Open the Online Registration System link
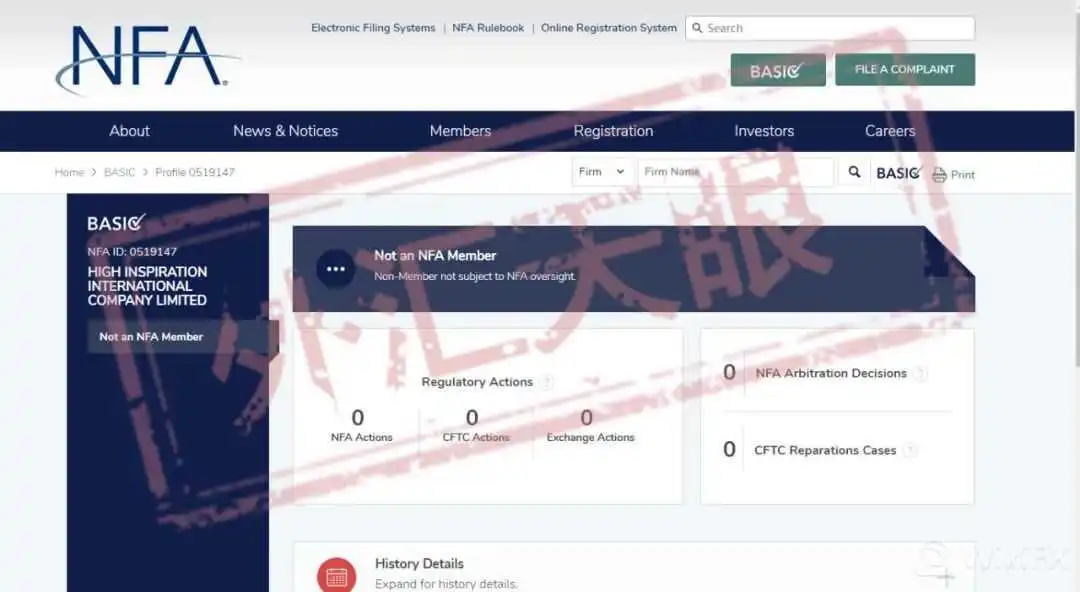The image size is (1080, 592). click(609, 28)
